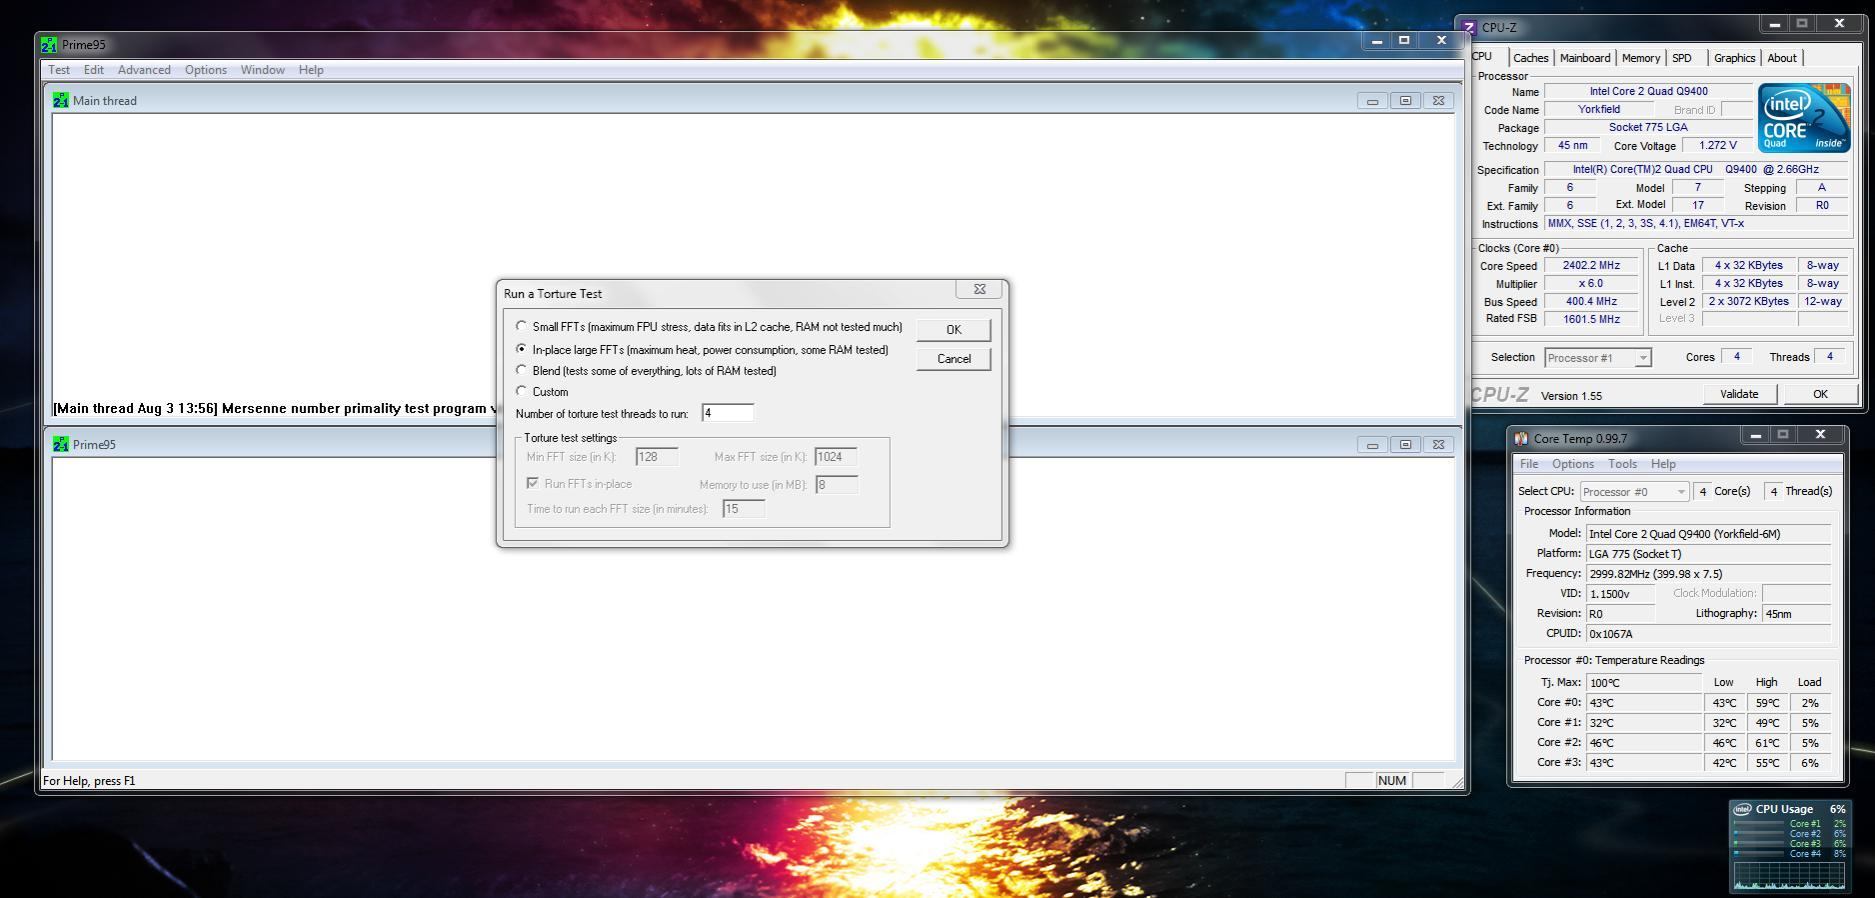Click the Intel logo in CPU Usage gadget
Image resolution: width=1875 pixels, height=898 pixels.
coord(1742,809)
